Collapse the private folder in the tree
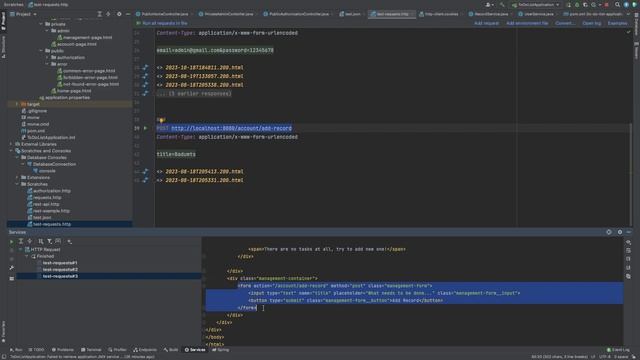 41,24
